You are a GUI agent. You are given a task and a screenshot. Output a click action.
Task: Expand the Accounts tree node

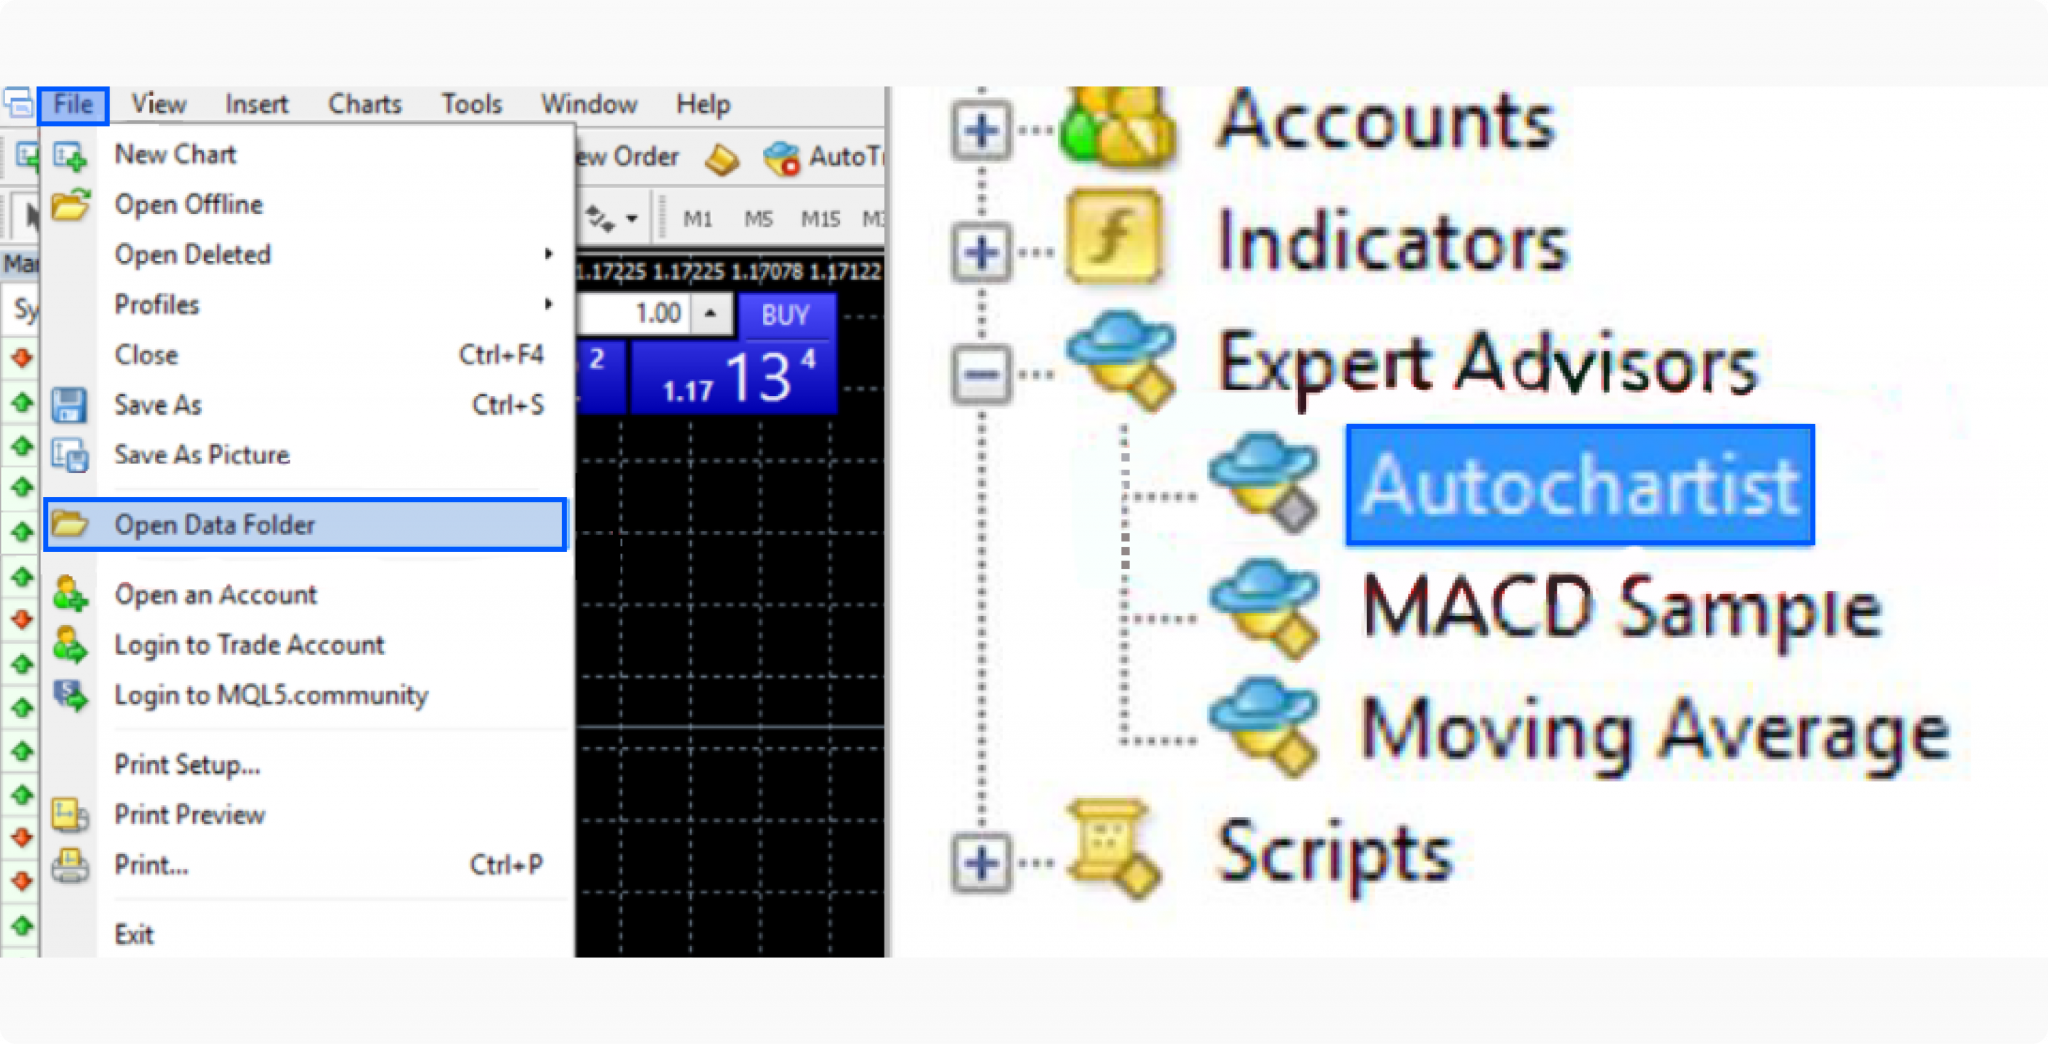click(x=982, y=128)
